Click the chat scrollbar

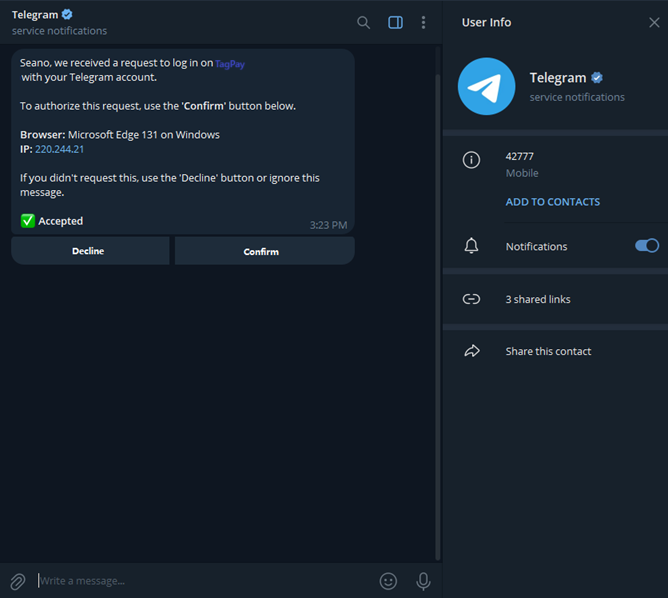[x=437, y=300]
